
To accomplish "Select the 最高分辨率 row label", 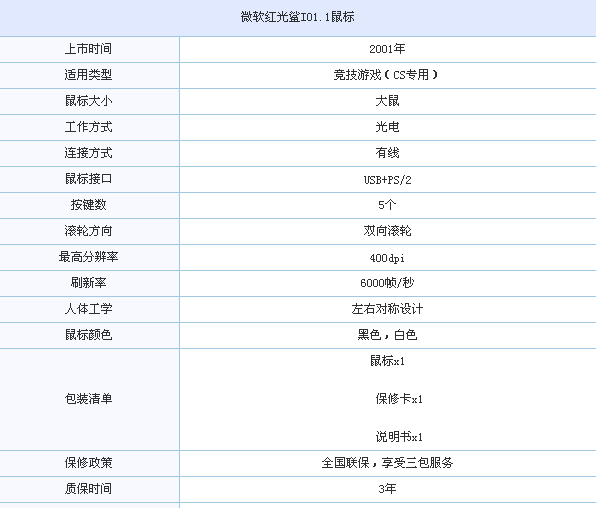I will pos(89,257).
